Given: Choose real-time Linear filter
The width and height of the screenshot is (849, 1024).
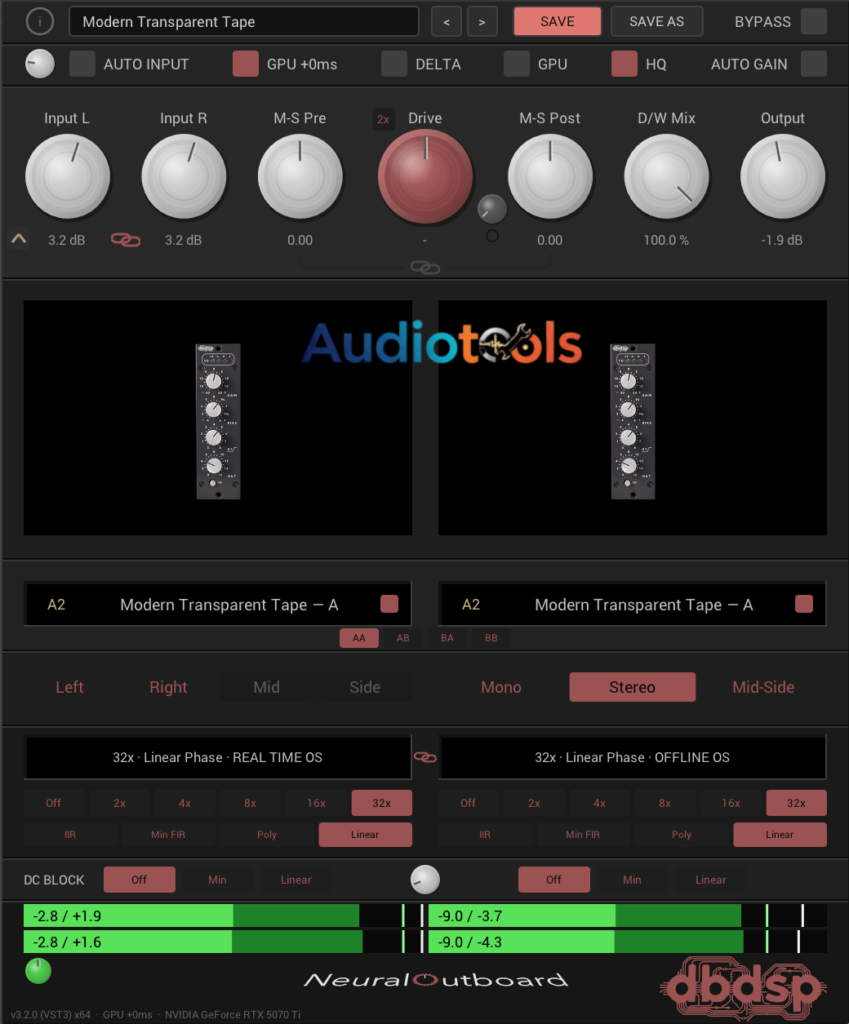Looking at the screenshot, I should point(365,834).
